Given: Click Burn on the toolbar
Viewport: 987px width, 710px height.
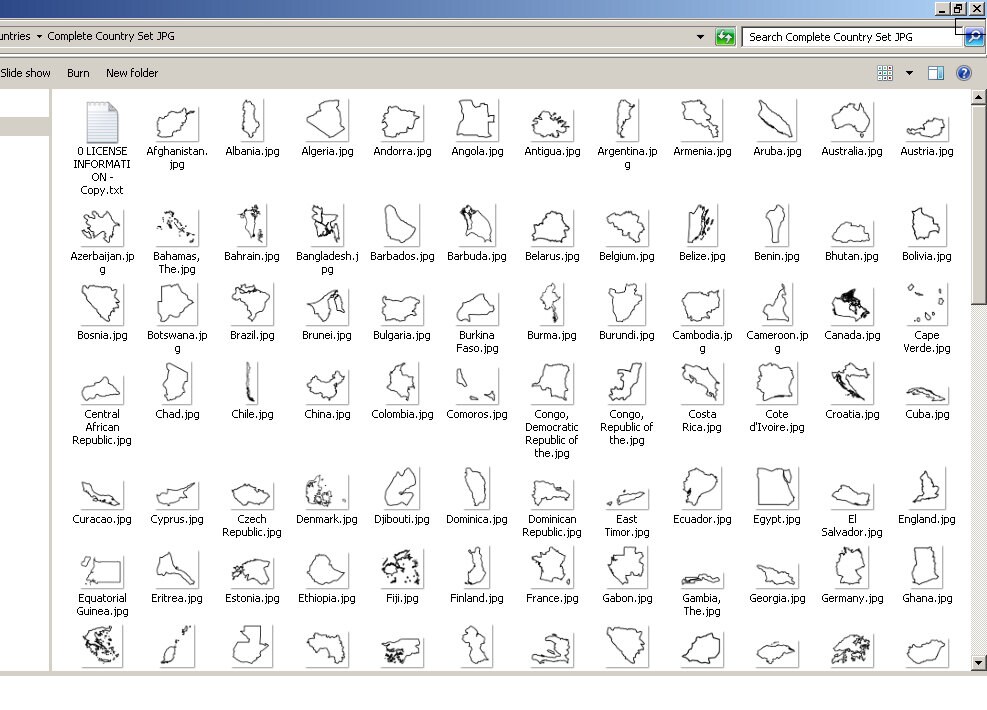Looking at the screenshot, I should click(77, 72).
